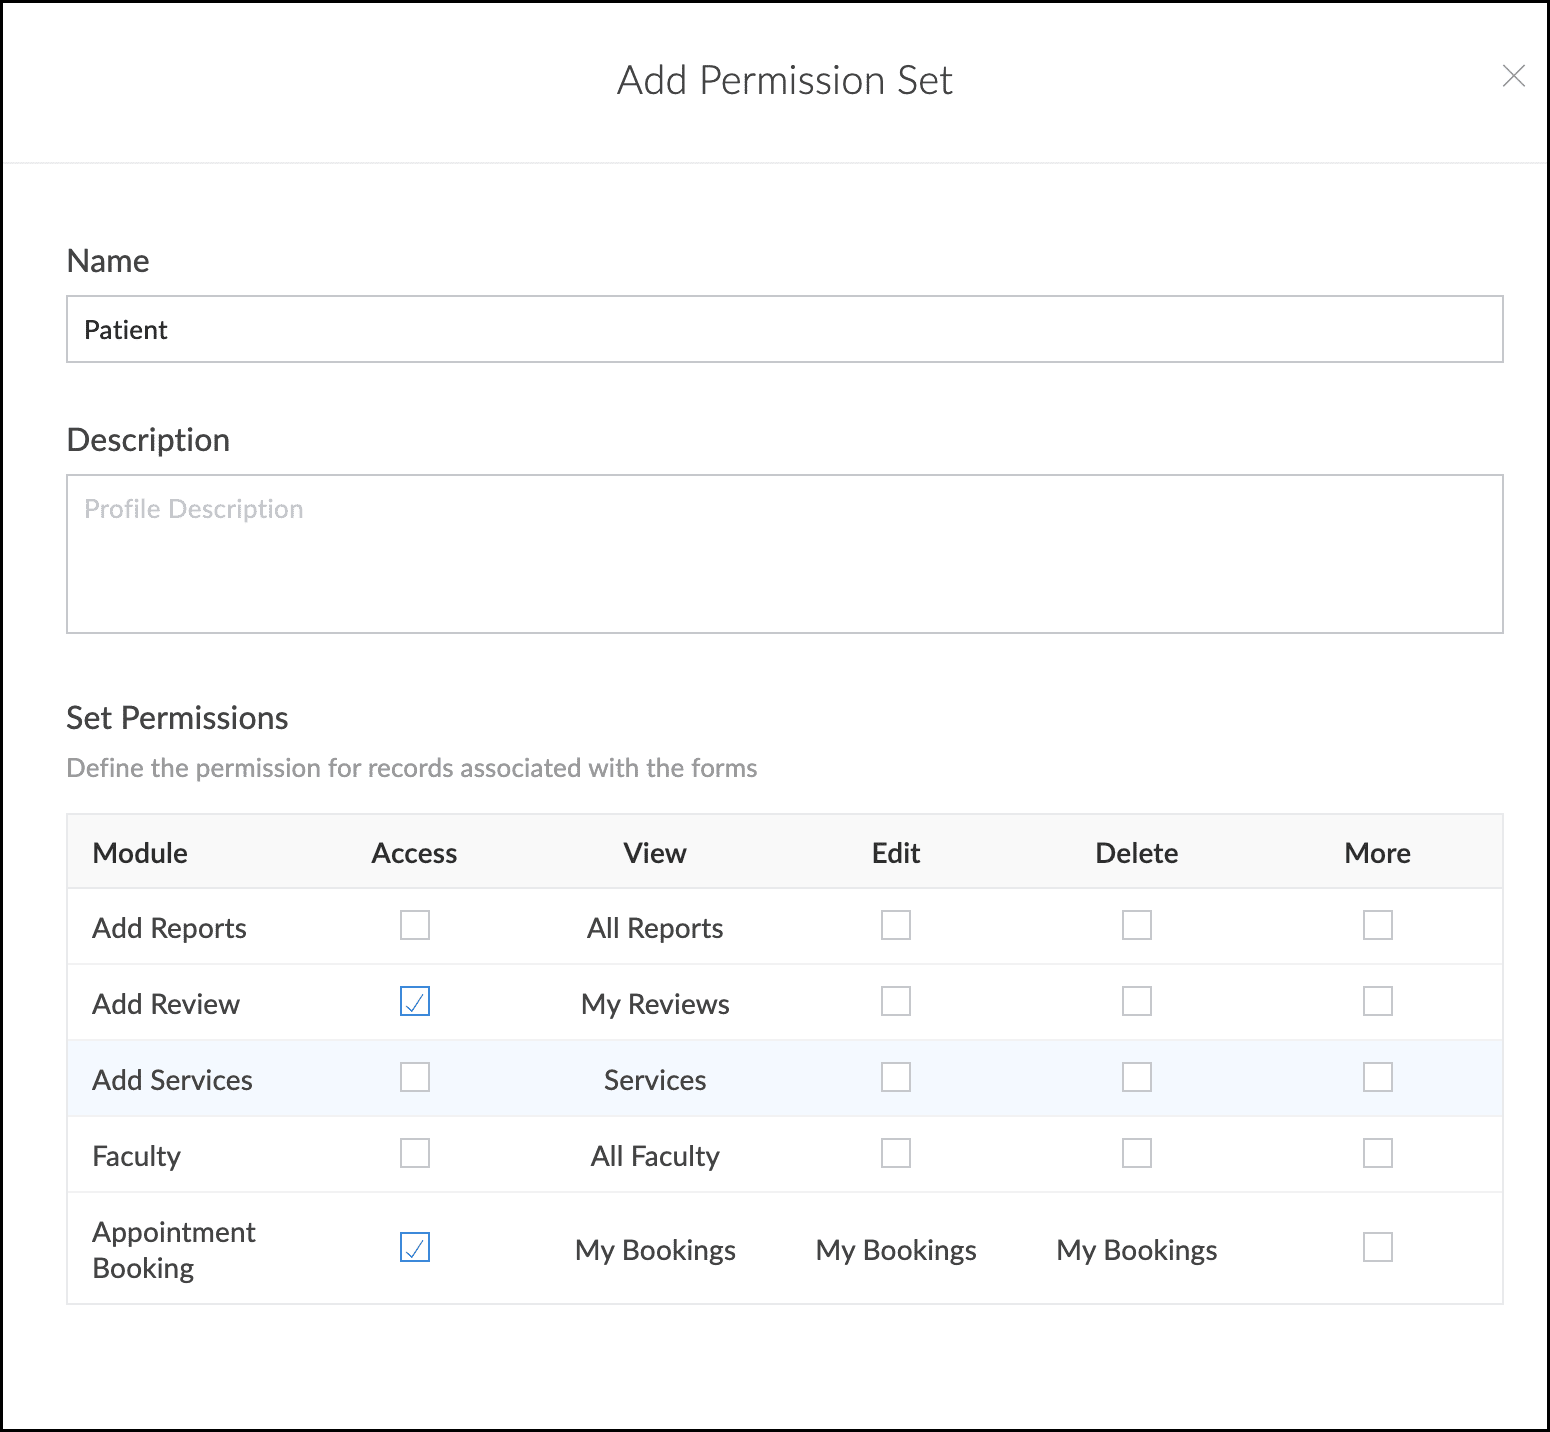Enable Access for Faculty module
Viewport: 1550px width, 1432px height.
pos(415,1153)
